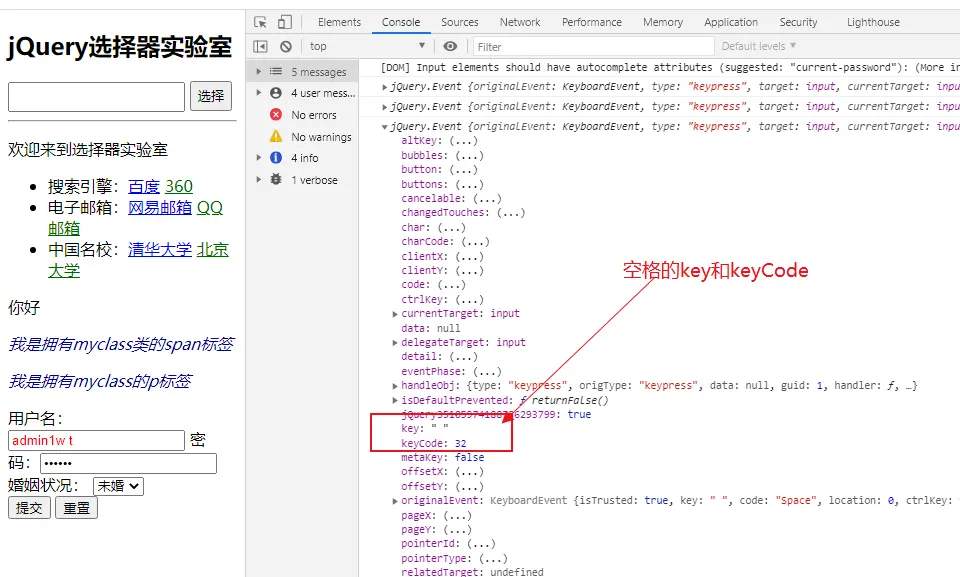This screenshot has width=960, height=577.
Task: Click the eye live expression icon
Action: coord(451,46)
